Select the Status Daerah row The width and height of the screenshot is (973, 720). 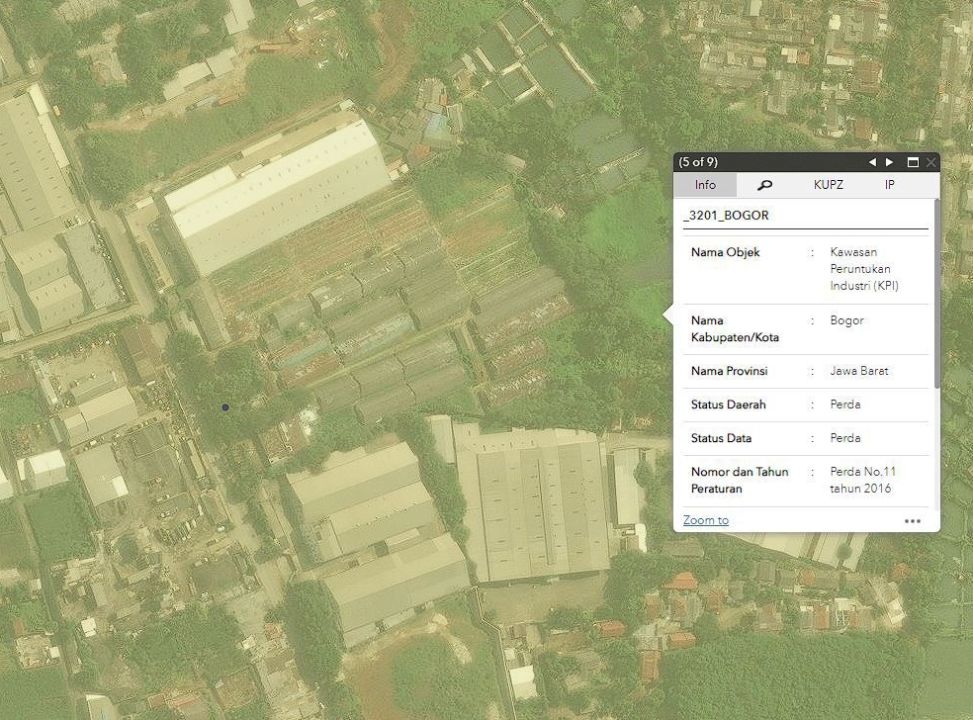point(805,405)
